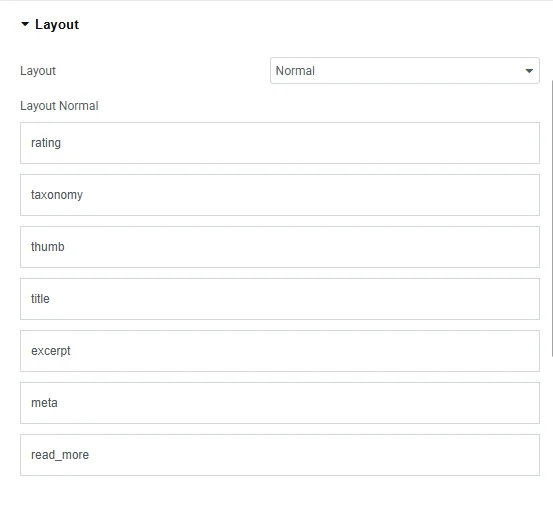Image resolution: width=553 pixels, height=510 pixels.
Task: Select the taxonomy layout item
Action: [280, 195]
